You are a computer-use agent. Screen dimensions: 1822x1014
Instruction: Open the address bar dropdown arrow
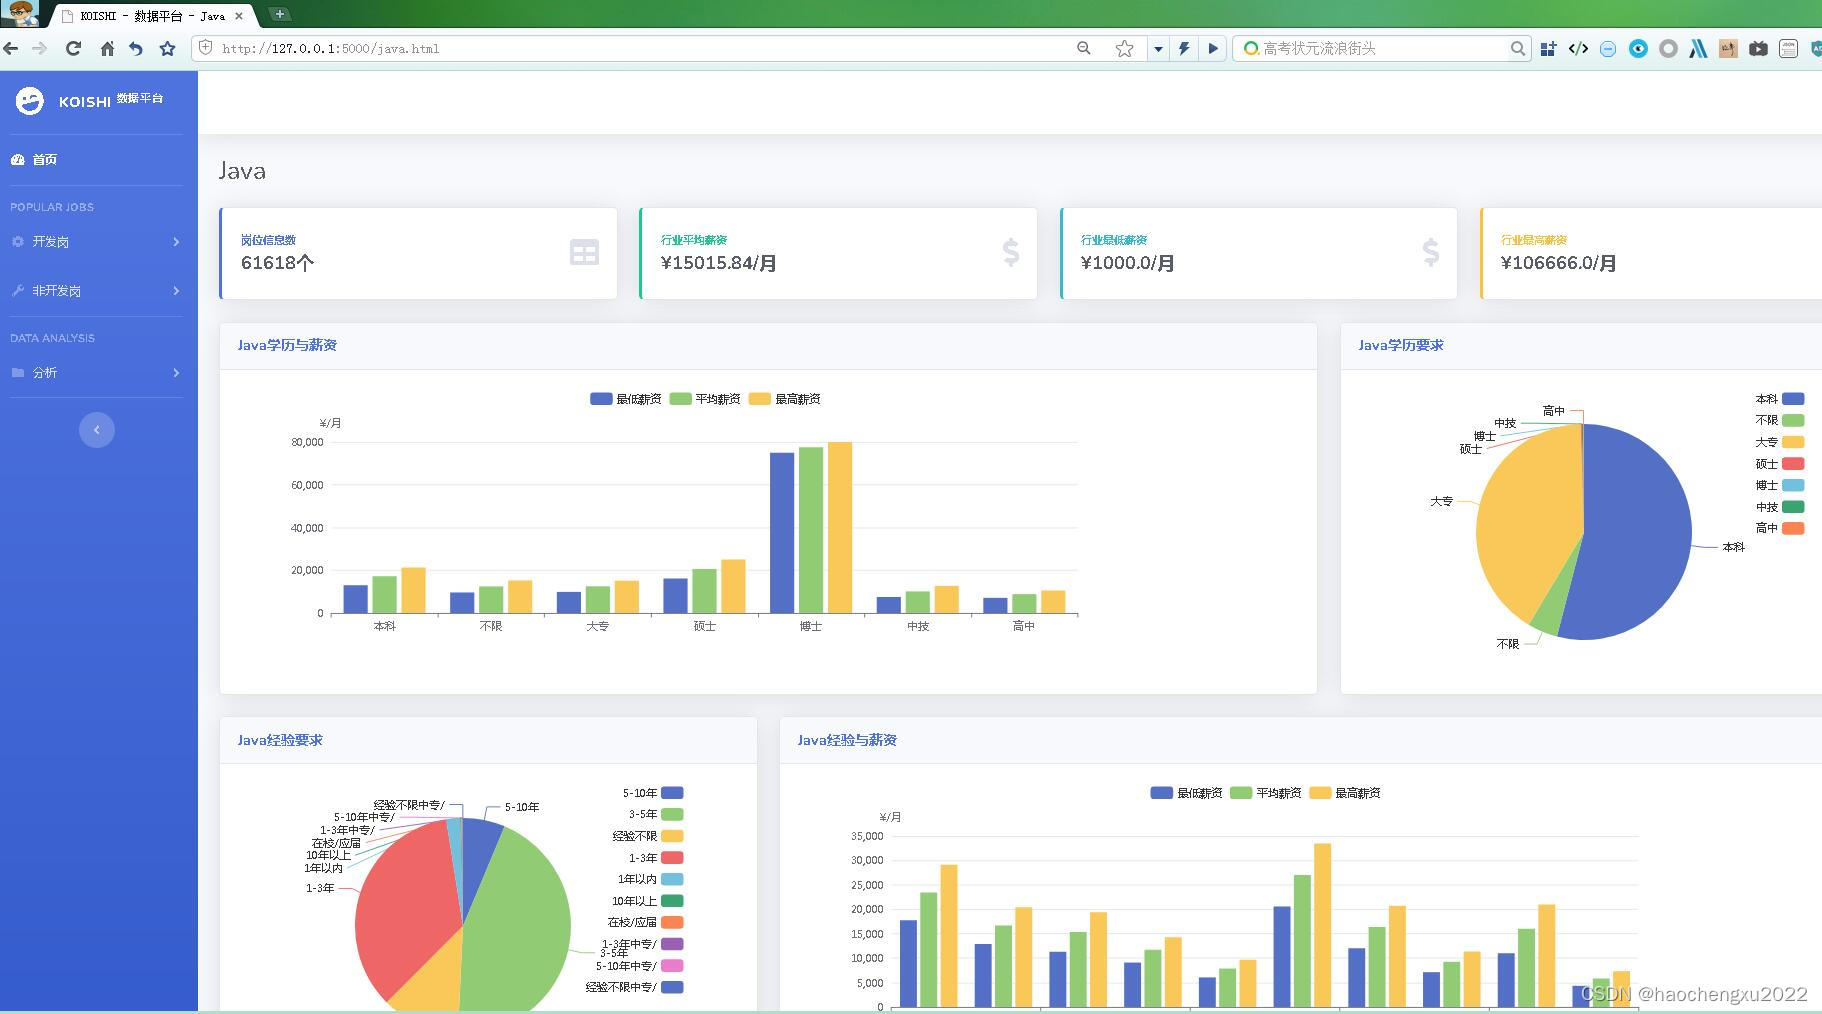pyautogui.click(x=1158, y=48)
